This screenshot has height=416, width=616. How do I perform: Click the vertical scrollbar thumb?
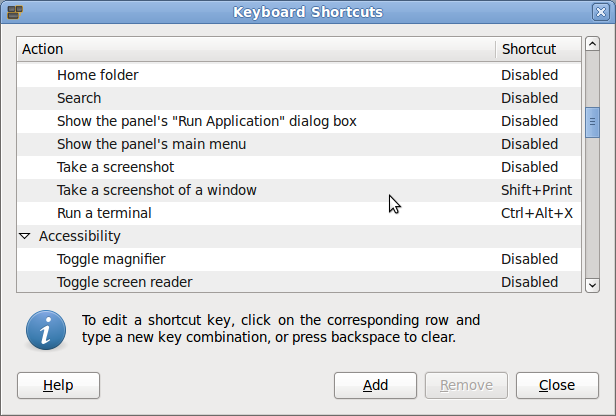(592, 122)
